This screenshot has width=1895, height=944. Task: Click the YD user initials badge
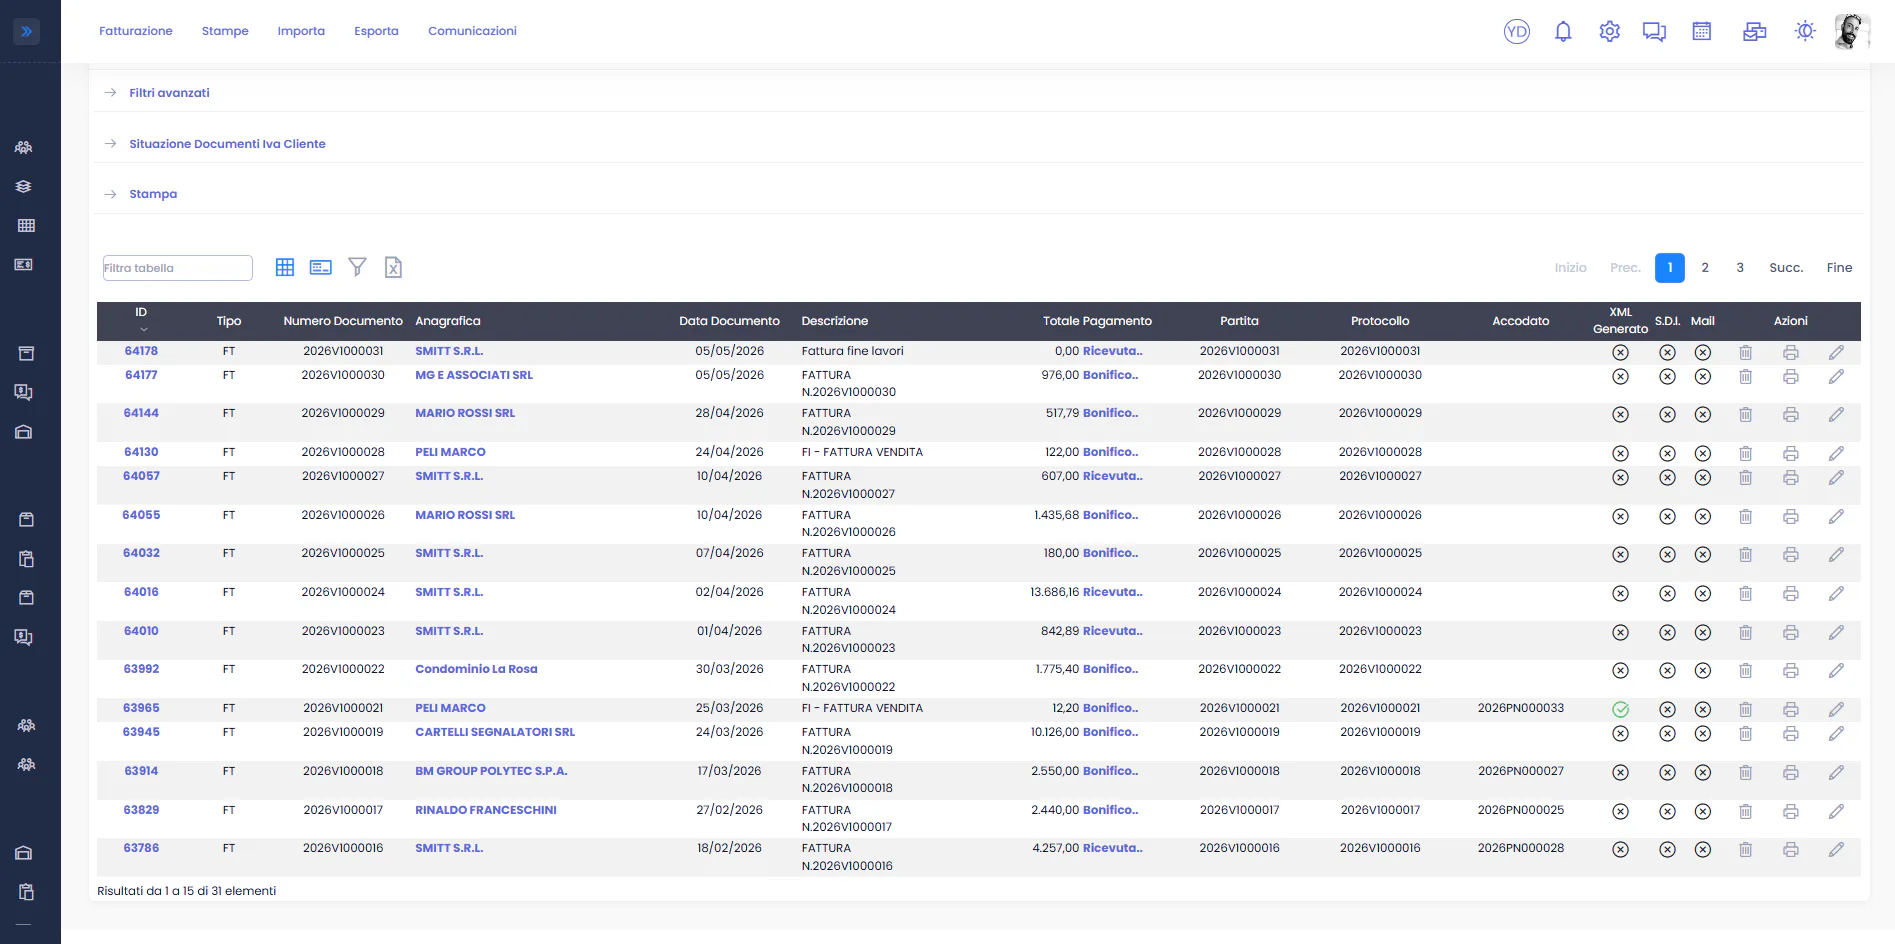tap(1517, 31)
